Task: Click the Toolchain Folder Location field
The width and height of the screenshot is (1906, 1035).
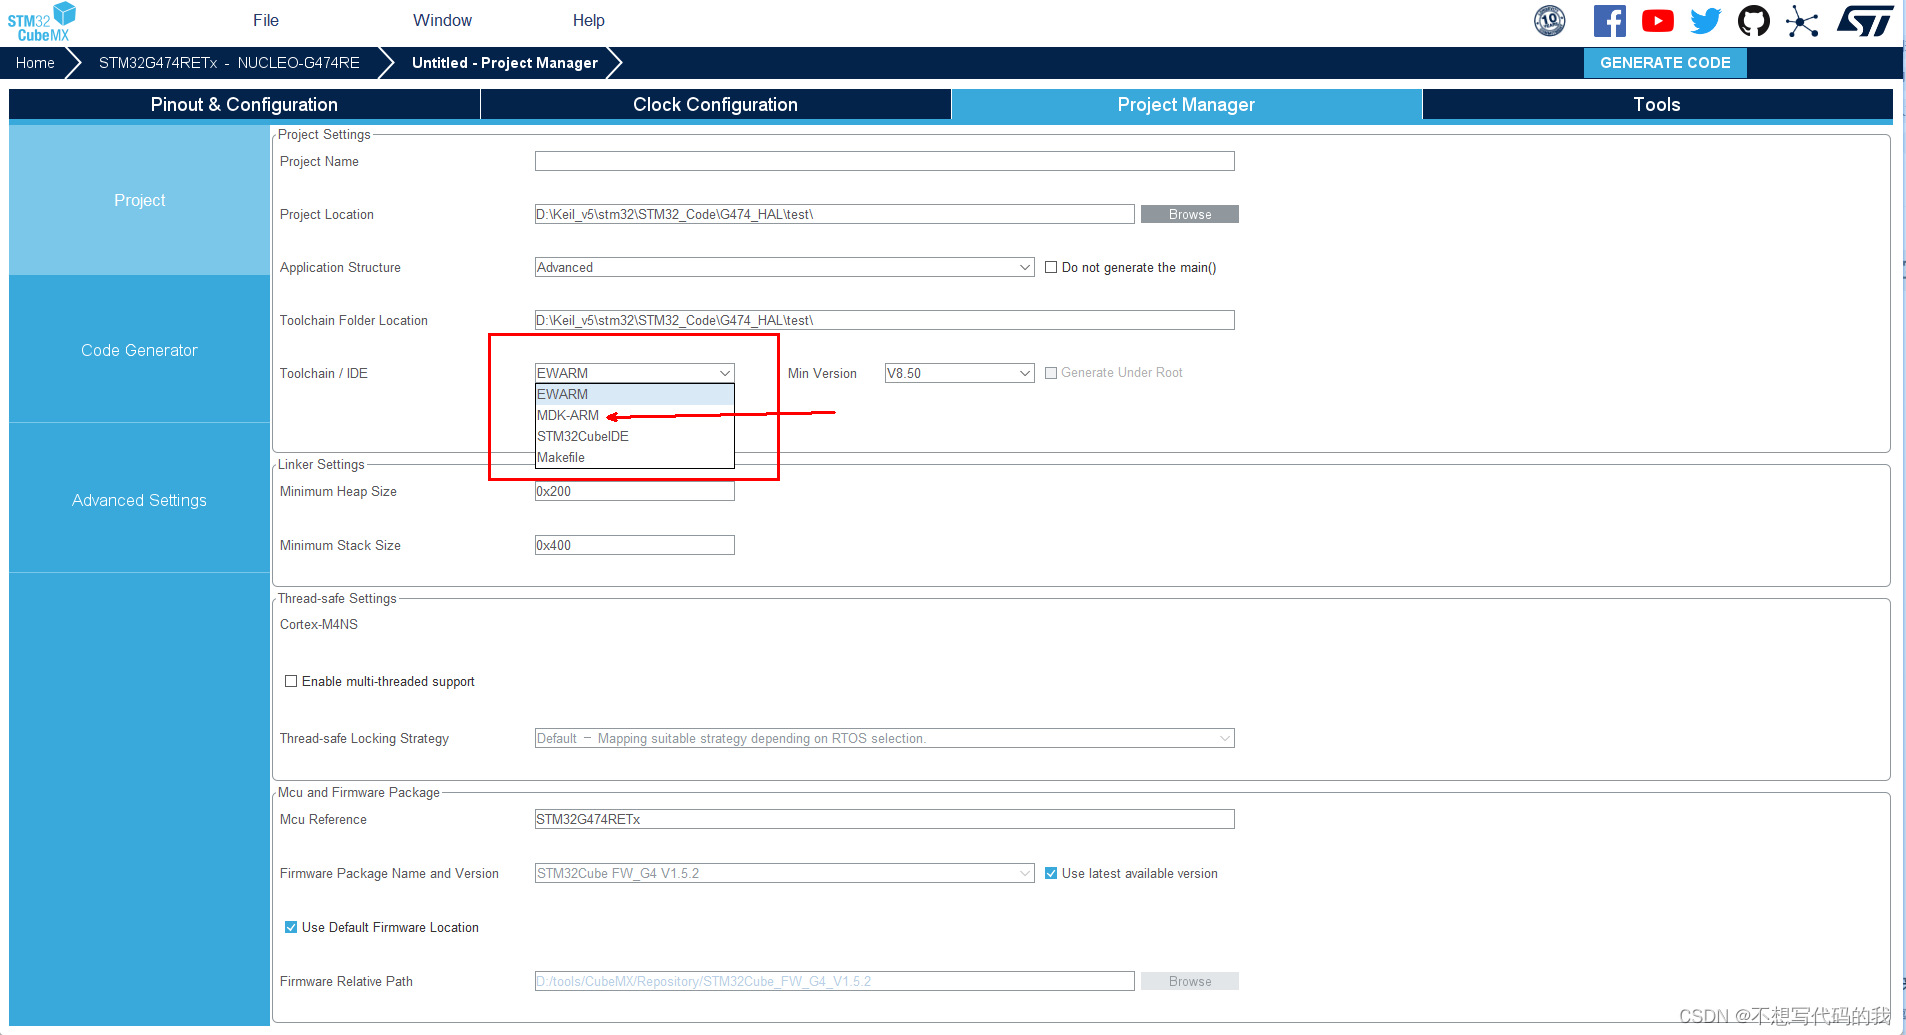Action: [885, 320]
